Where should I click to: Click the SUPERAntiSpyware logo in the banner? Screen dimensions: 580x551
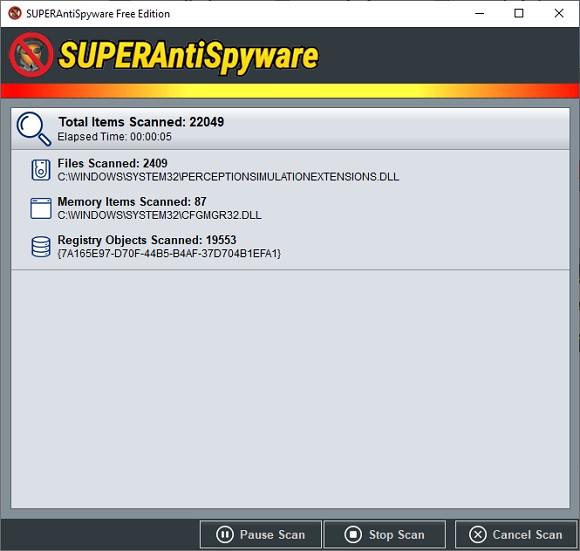31,55
